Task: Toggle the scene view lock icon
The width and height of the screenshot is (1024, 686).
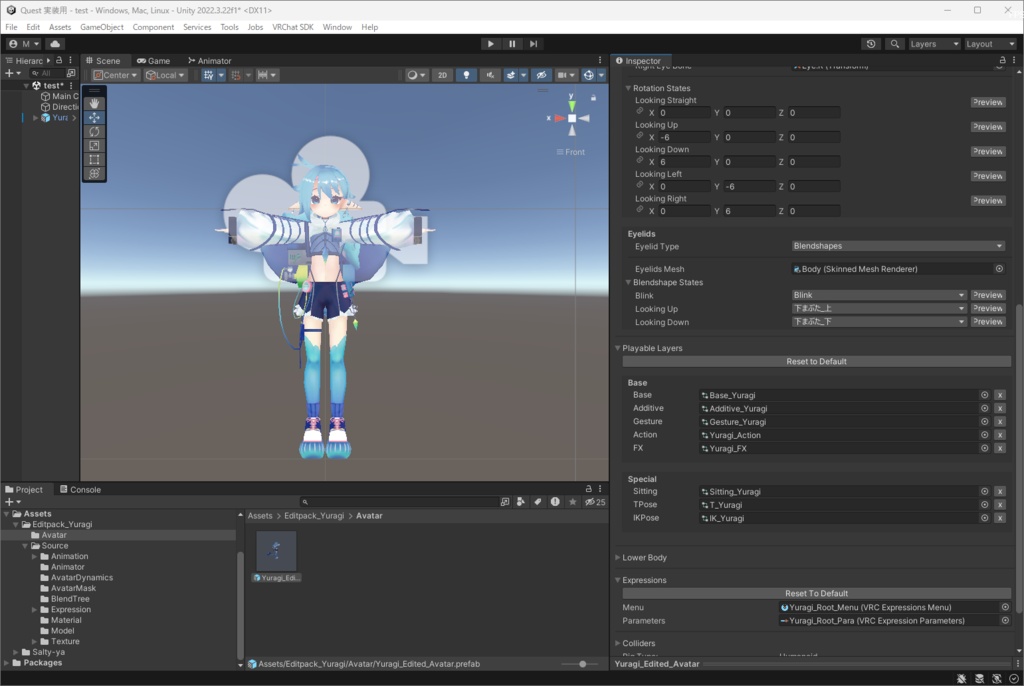Action: [x=593, y=97]
